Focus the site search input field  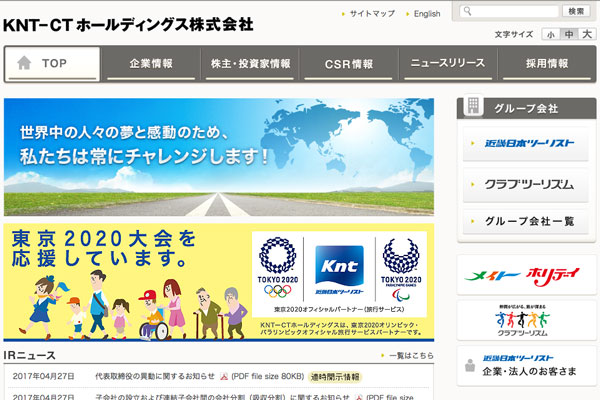coord(510,11)
